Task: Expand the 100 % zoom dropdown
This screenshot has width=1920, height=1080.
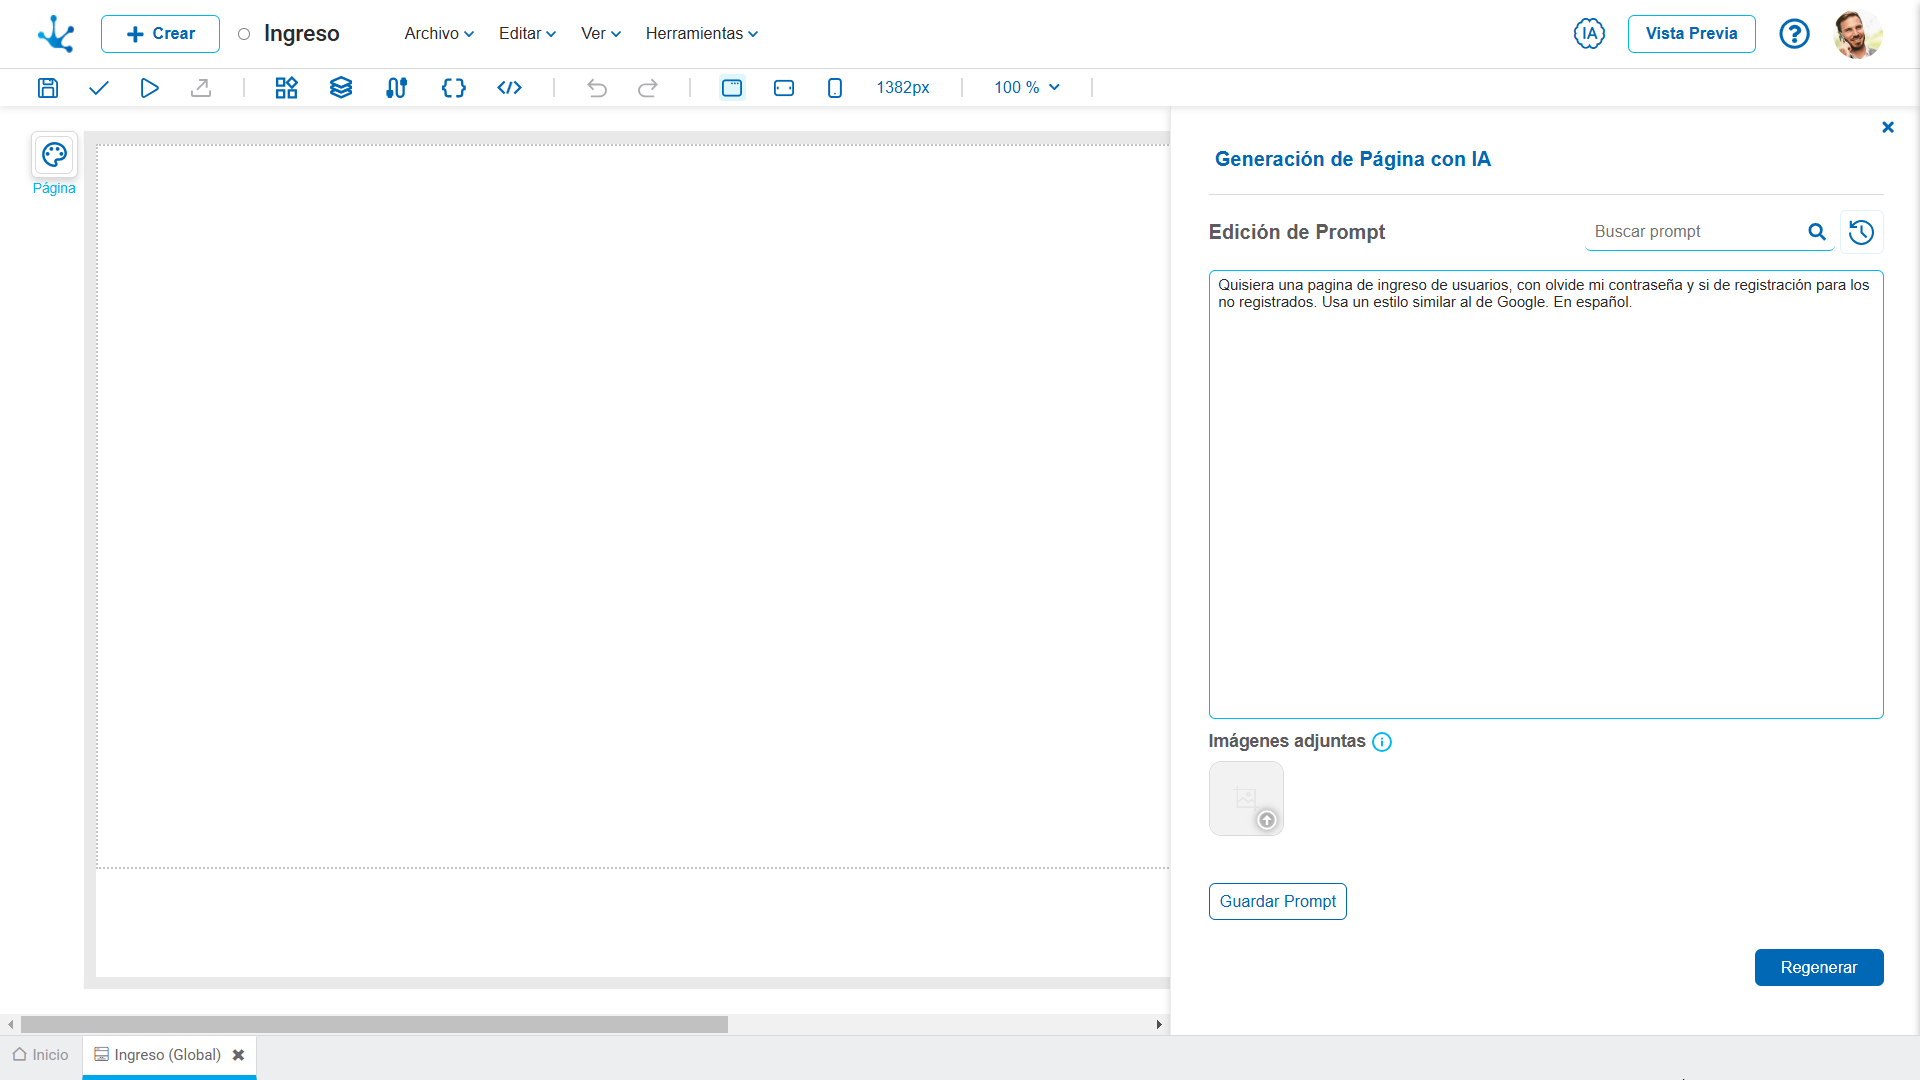Action: pos(1027,88)
